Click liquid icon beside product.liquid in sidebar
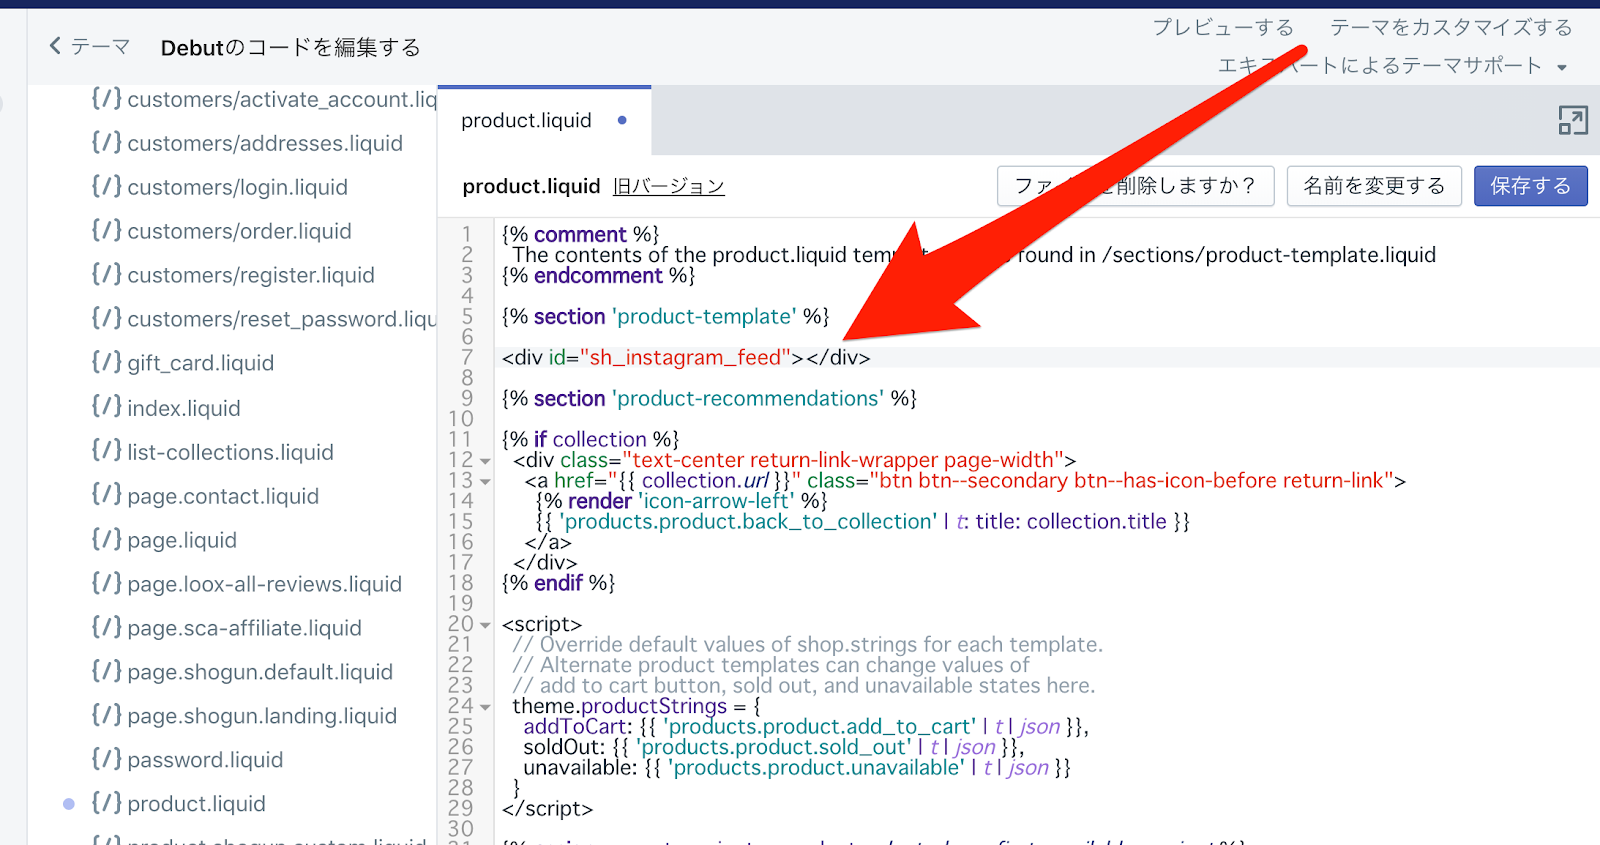1600x845 pixels. (x=106, y=803)
